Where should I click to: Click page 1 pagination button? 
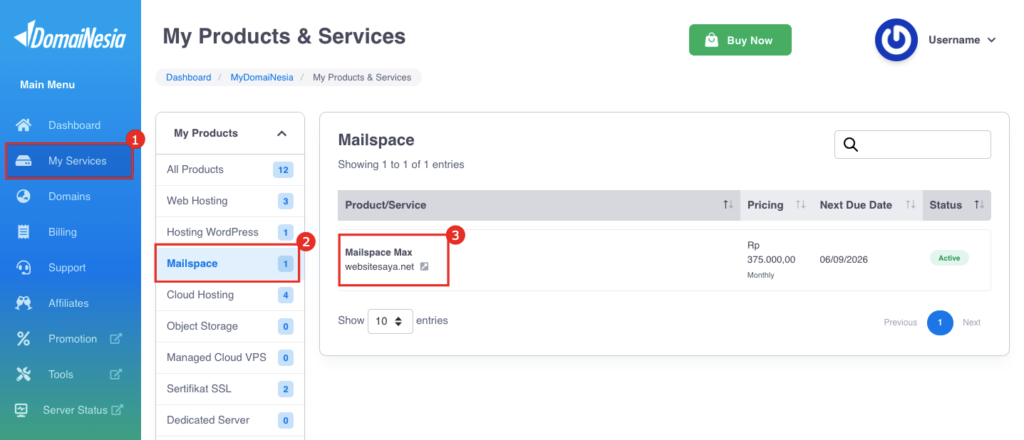point(940,322)
